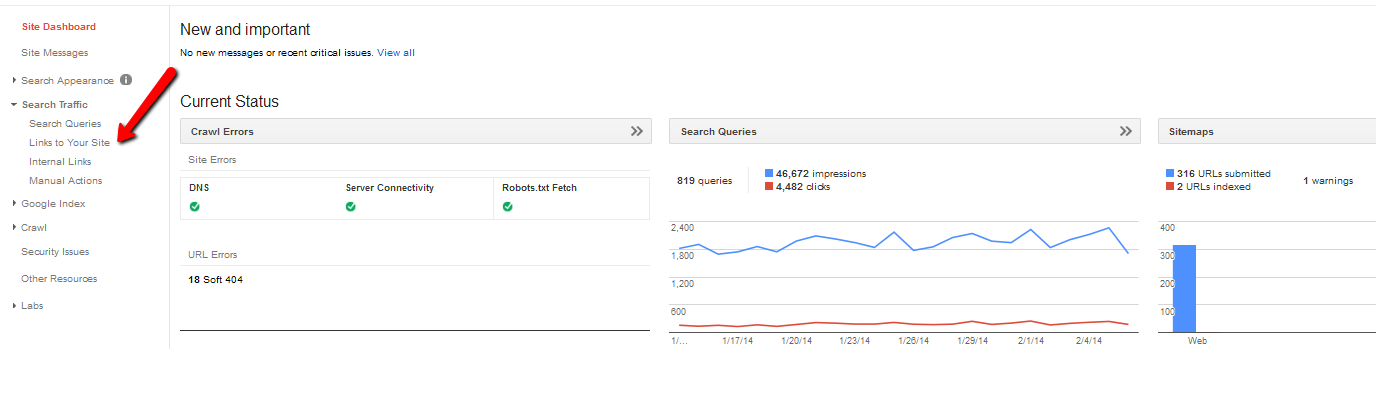Open Links to Your Site

click(x=69, y=143)
